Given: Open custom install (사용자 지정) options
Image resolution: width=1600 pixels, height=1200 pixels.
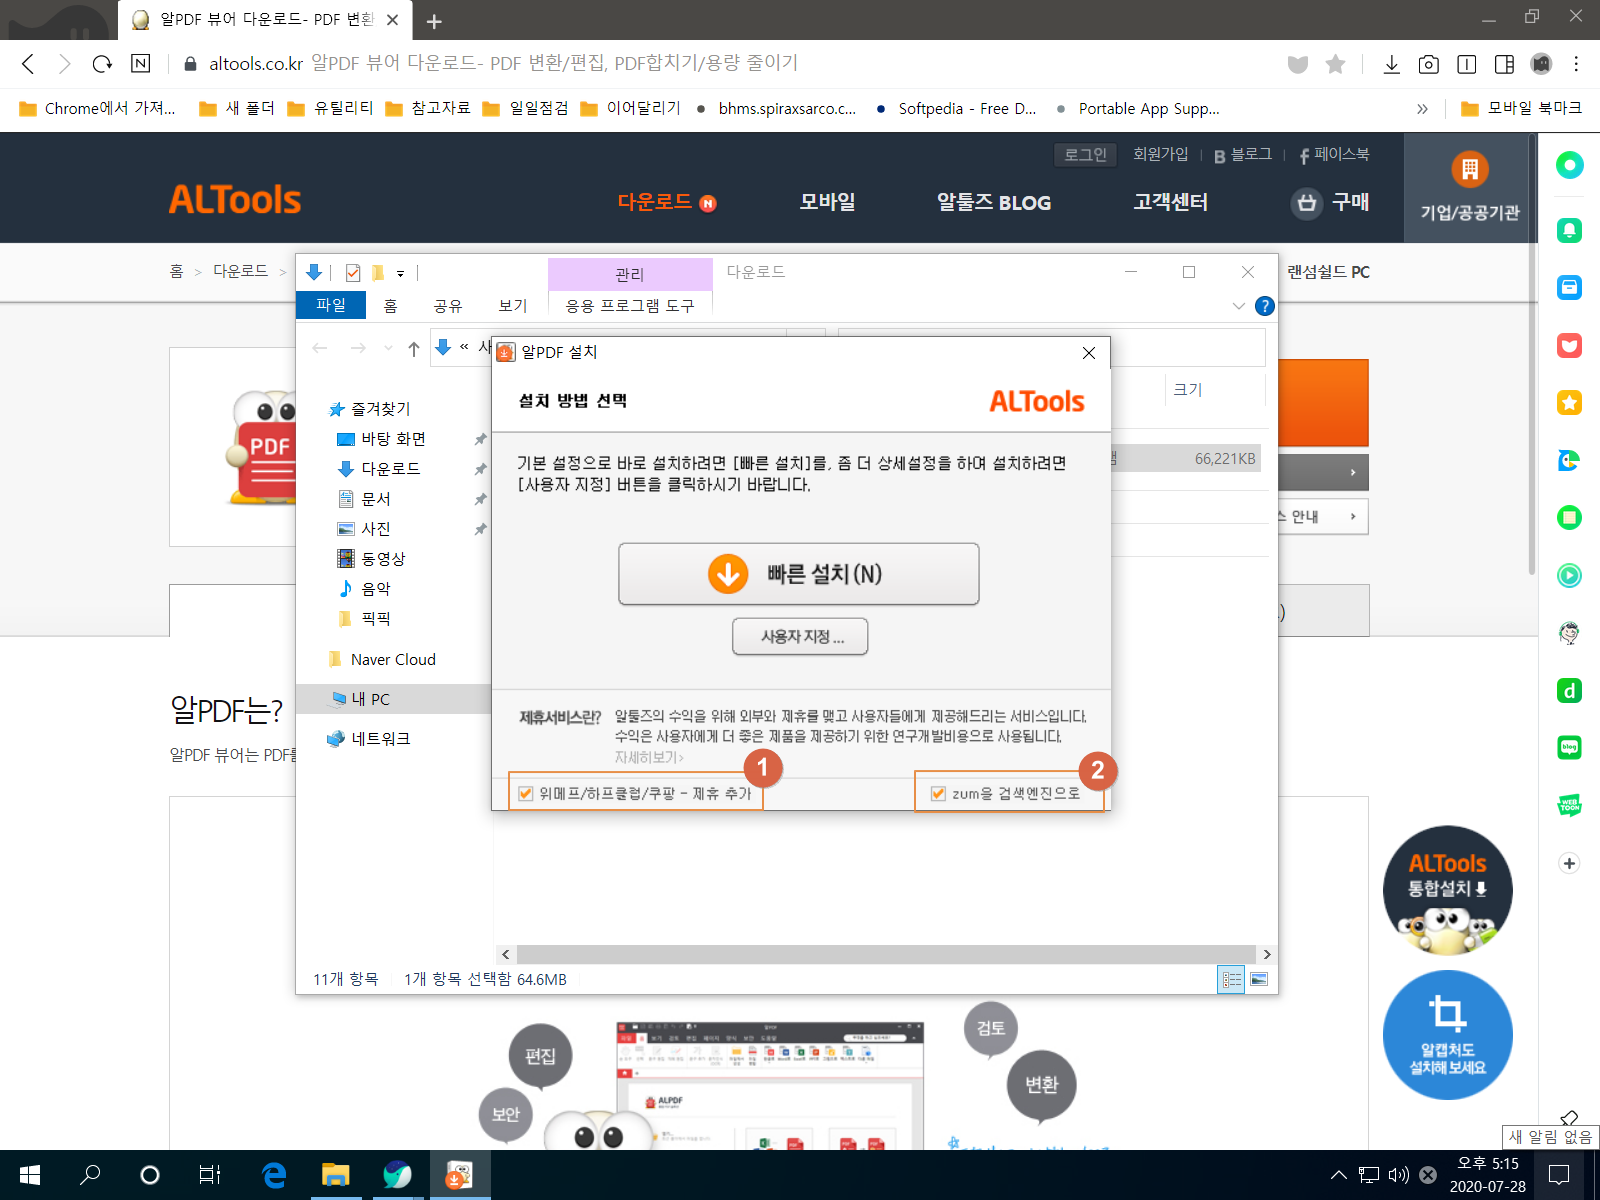Looking at the screenshot, I should 800,636.
